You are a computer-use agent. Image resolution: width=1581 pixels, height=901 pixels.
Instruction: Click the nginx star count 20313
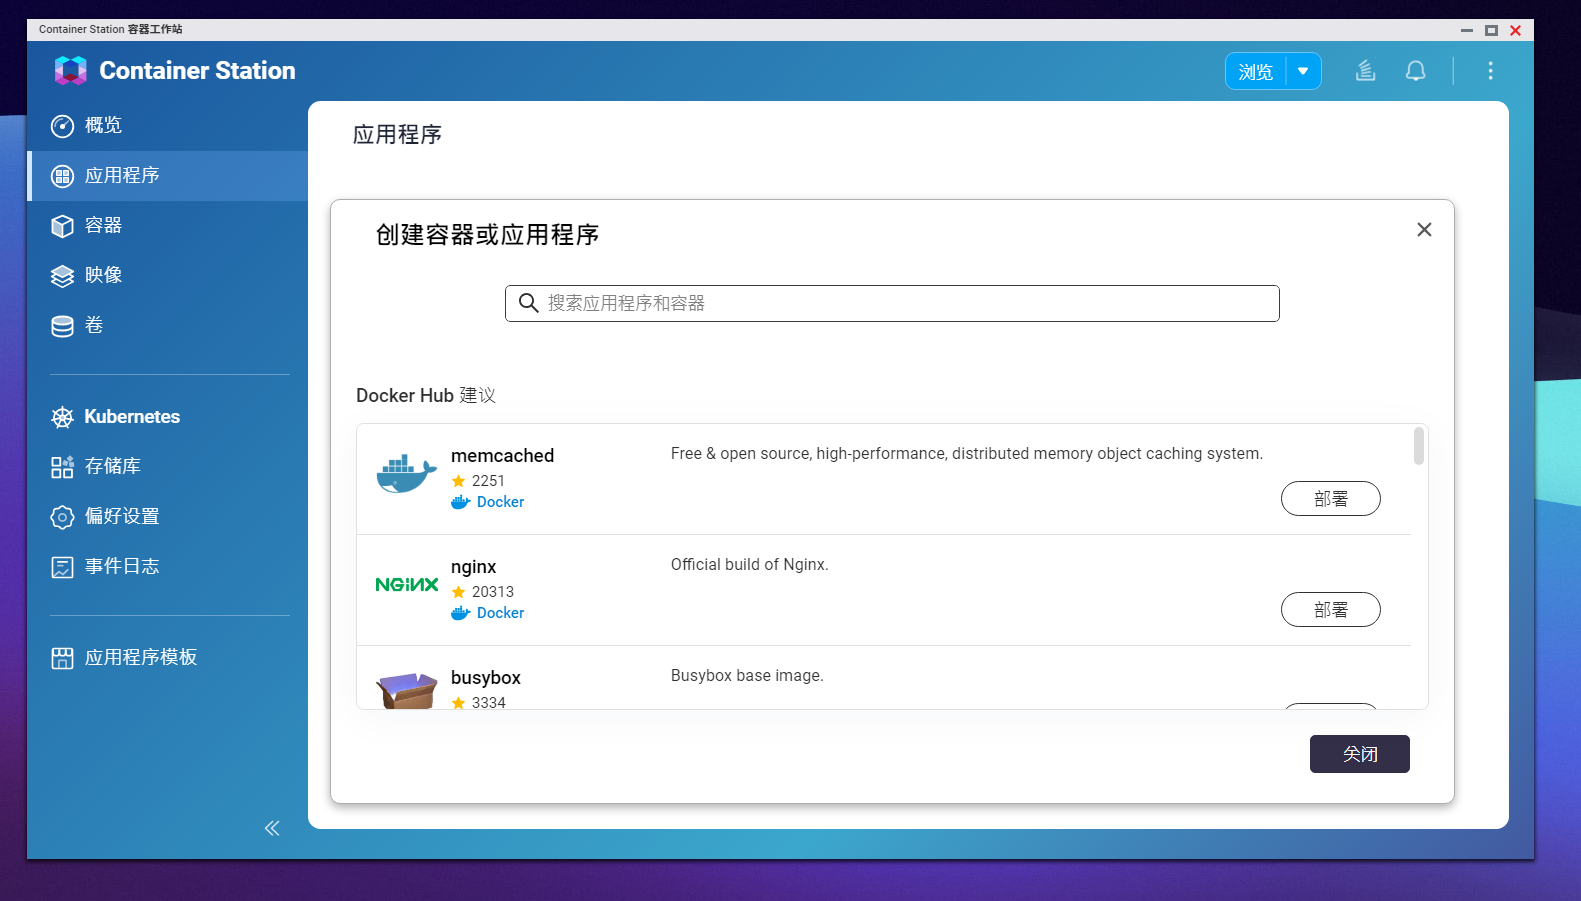pyautogui.click(x=492, y=592)
